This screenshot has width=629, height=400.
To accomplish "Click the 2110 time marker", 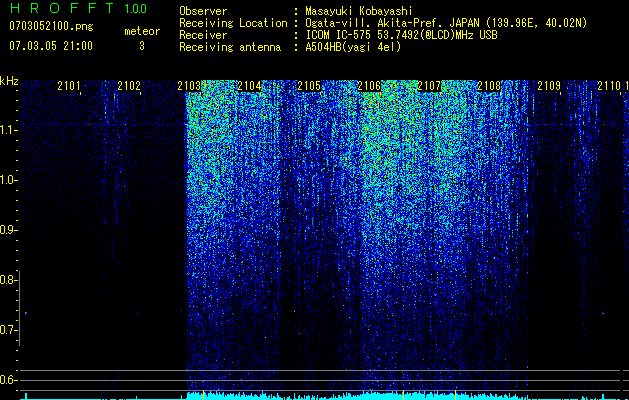I will [609, 86].
